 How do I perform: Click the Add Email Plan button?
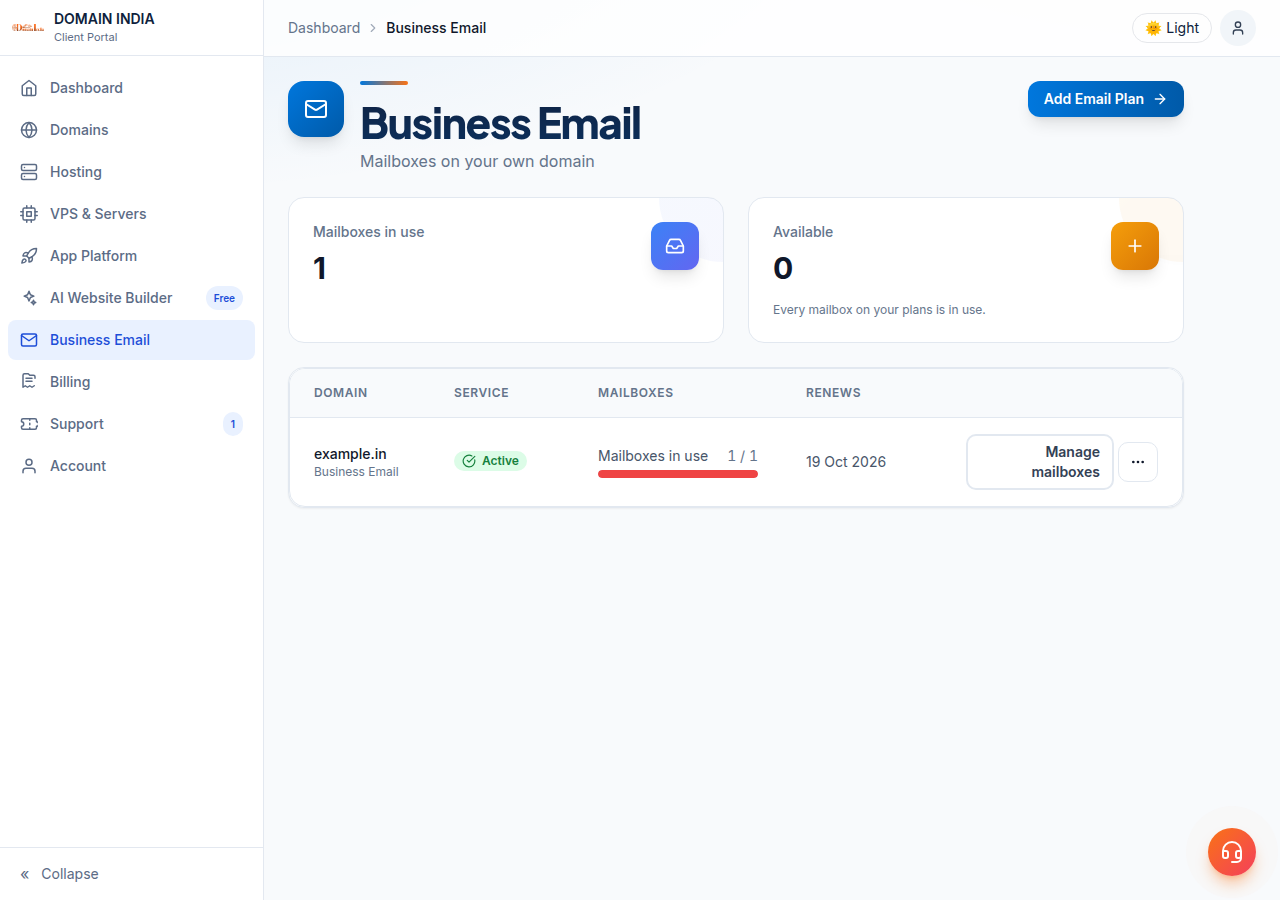tap(1106, 99)
